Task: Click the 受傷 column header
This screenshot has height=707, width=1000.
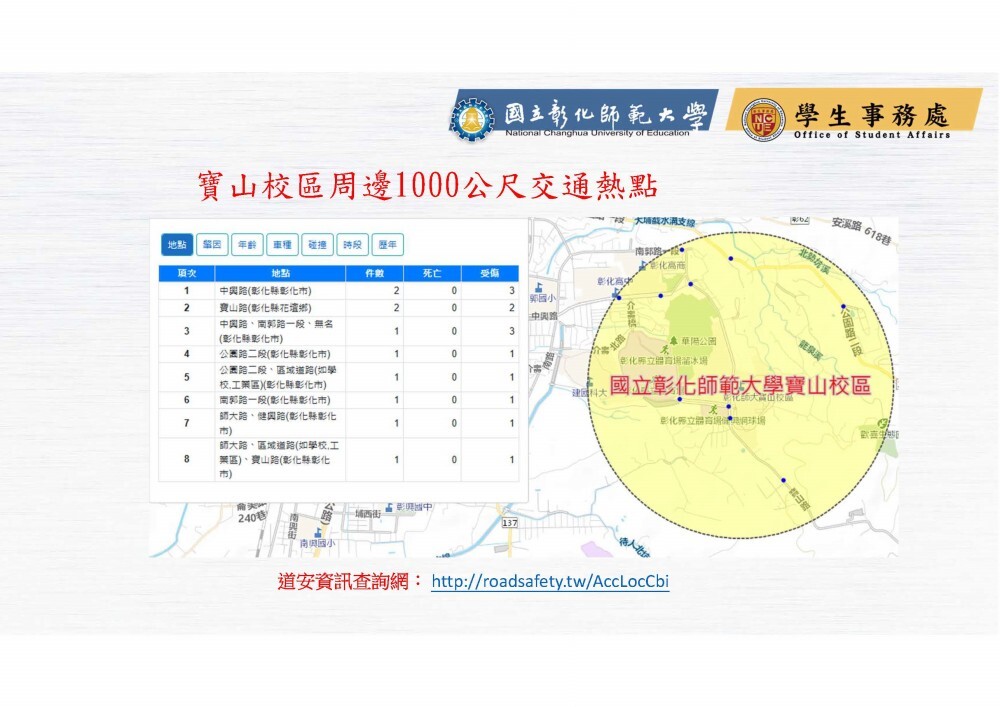Action: (490, 273)
